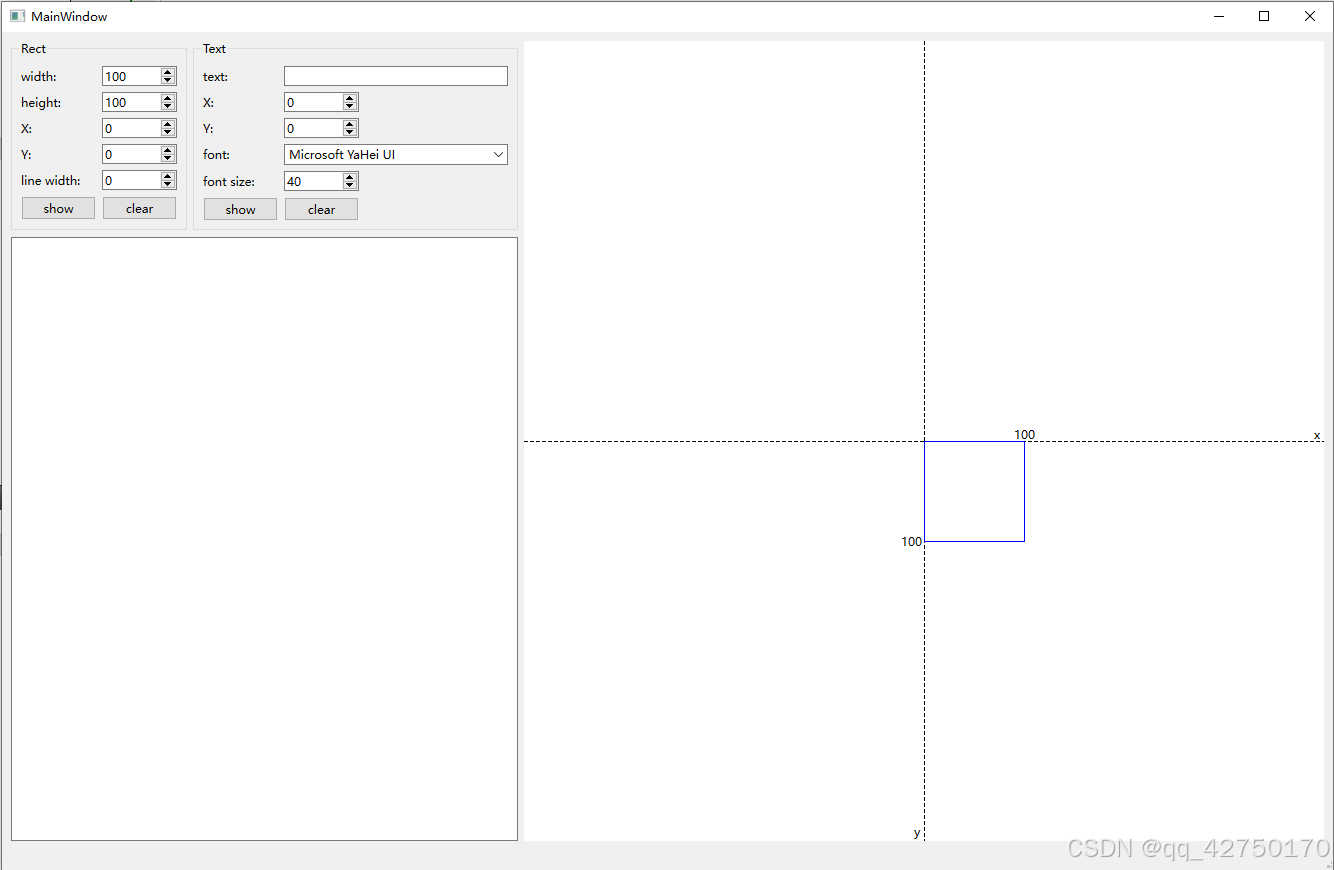1334x870 pixels.
Task: Click the X input in the Text group
Action: coord(310,101)
